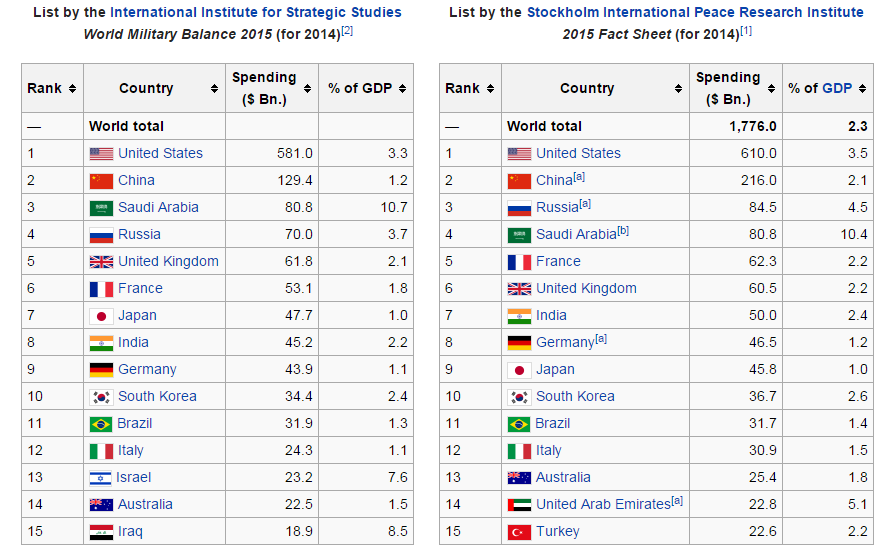Image resolution: width=896 pixels, height=550 pixels.
Task: Open footnote [a] next to United Arab Emirates
Action: (x=677, y=501)
